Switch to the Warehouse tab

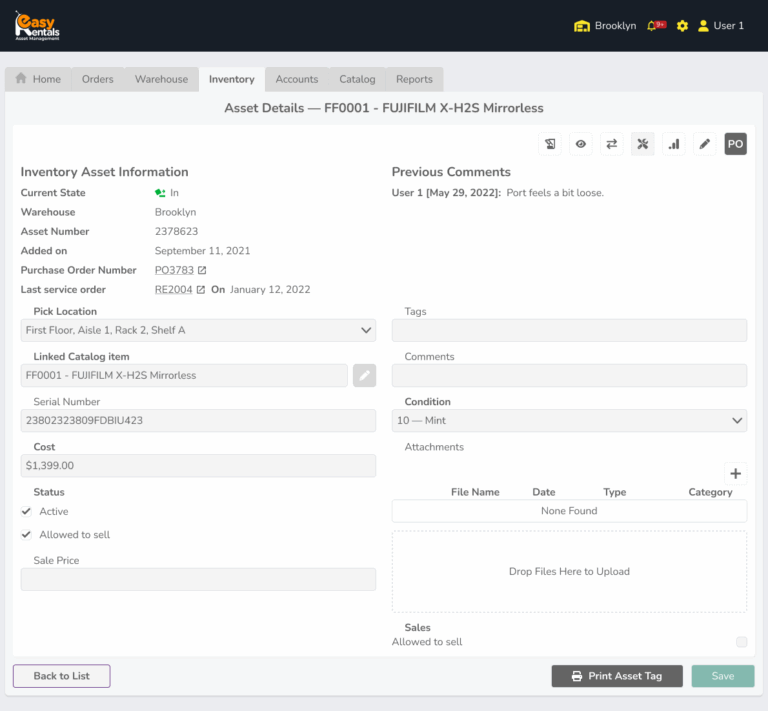tap(162, 79)
